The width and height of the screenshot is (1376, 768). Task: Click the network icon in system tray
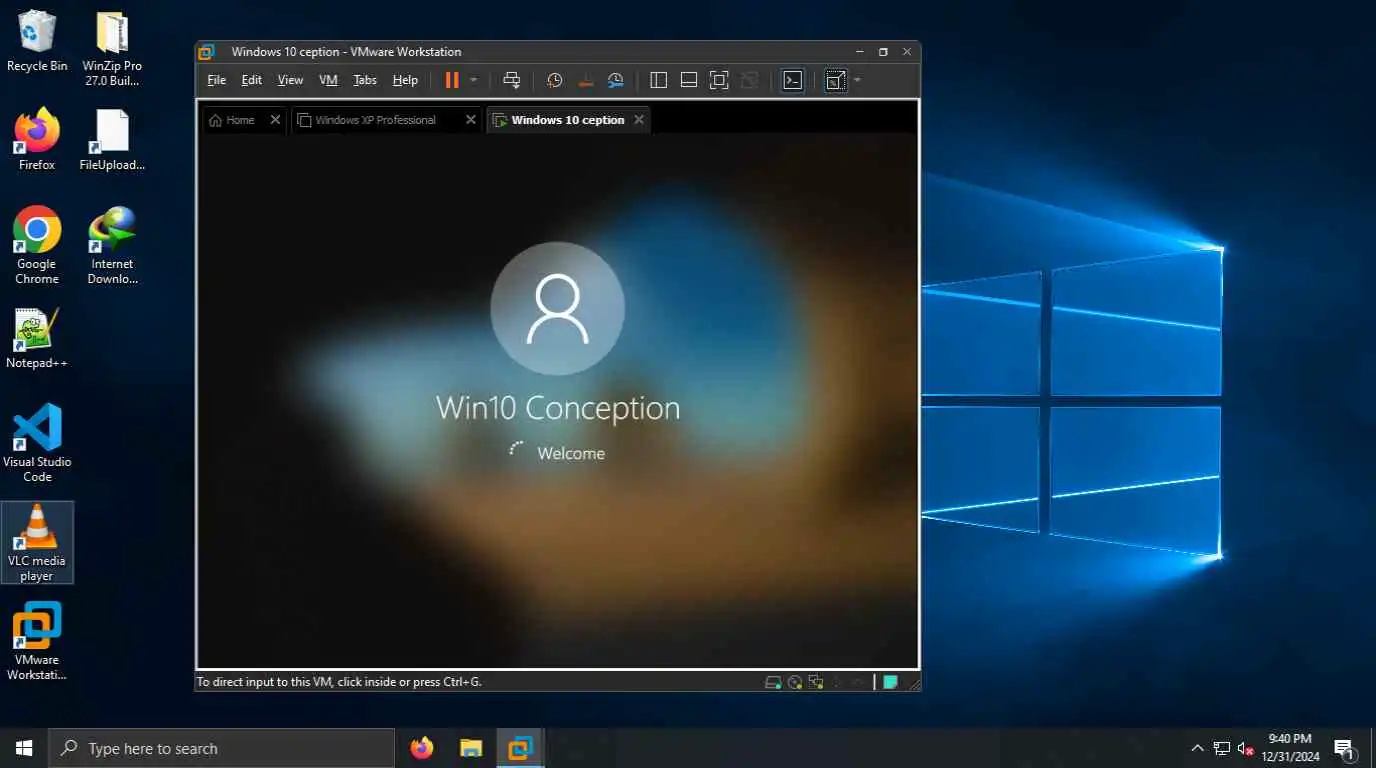(1221, 748)
